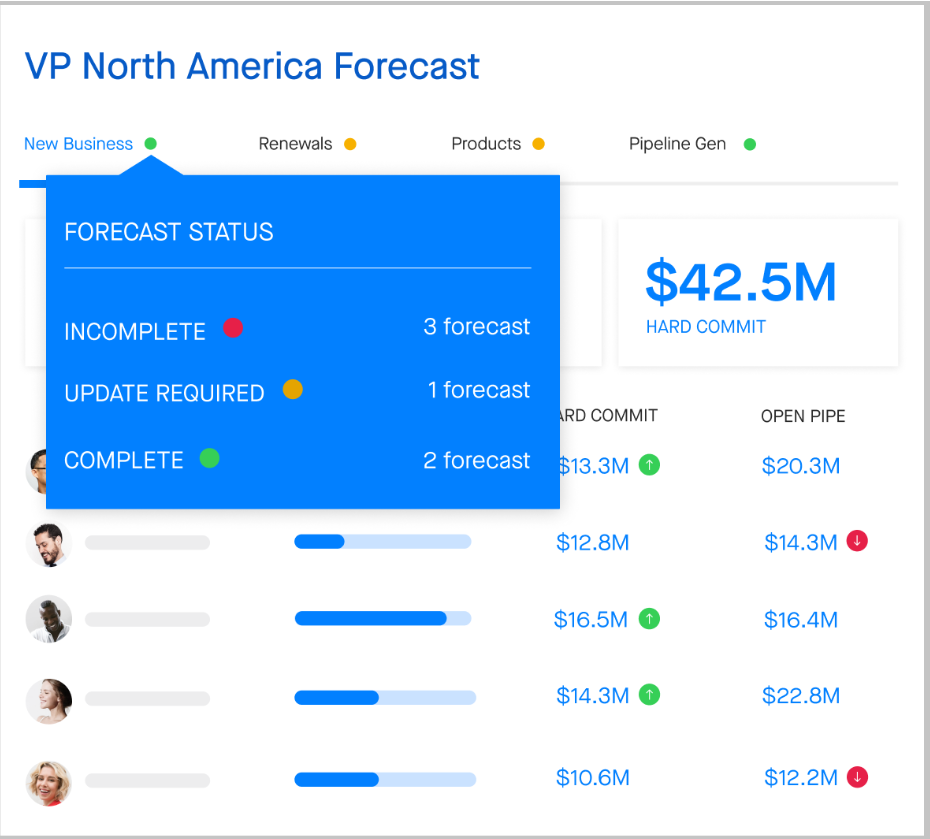Click the red down arrow next to $12.2M
Image resolution: width=930 pixels, height=839 pixels.
click(x=857, y=777)
